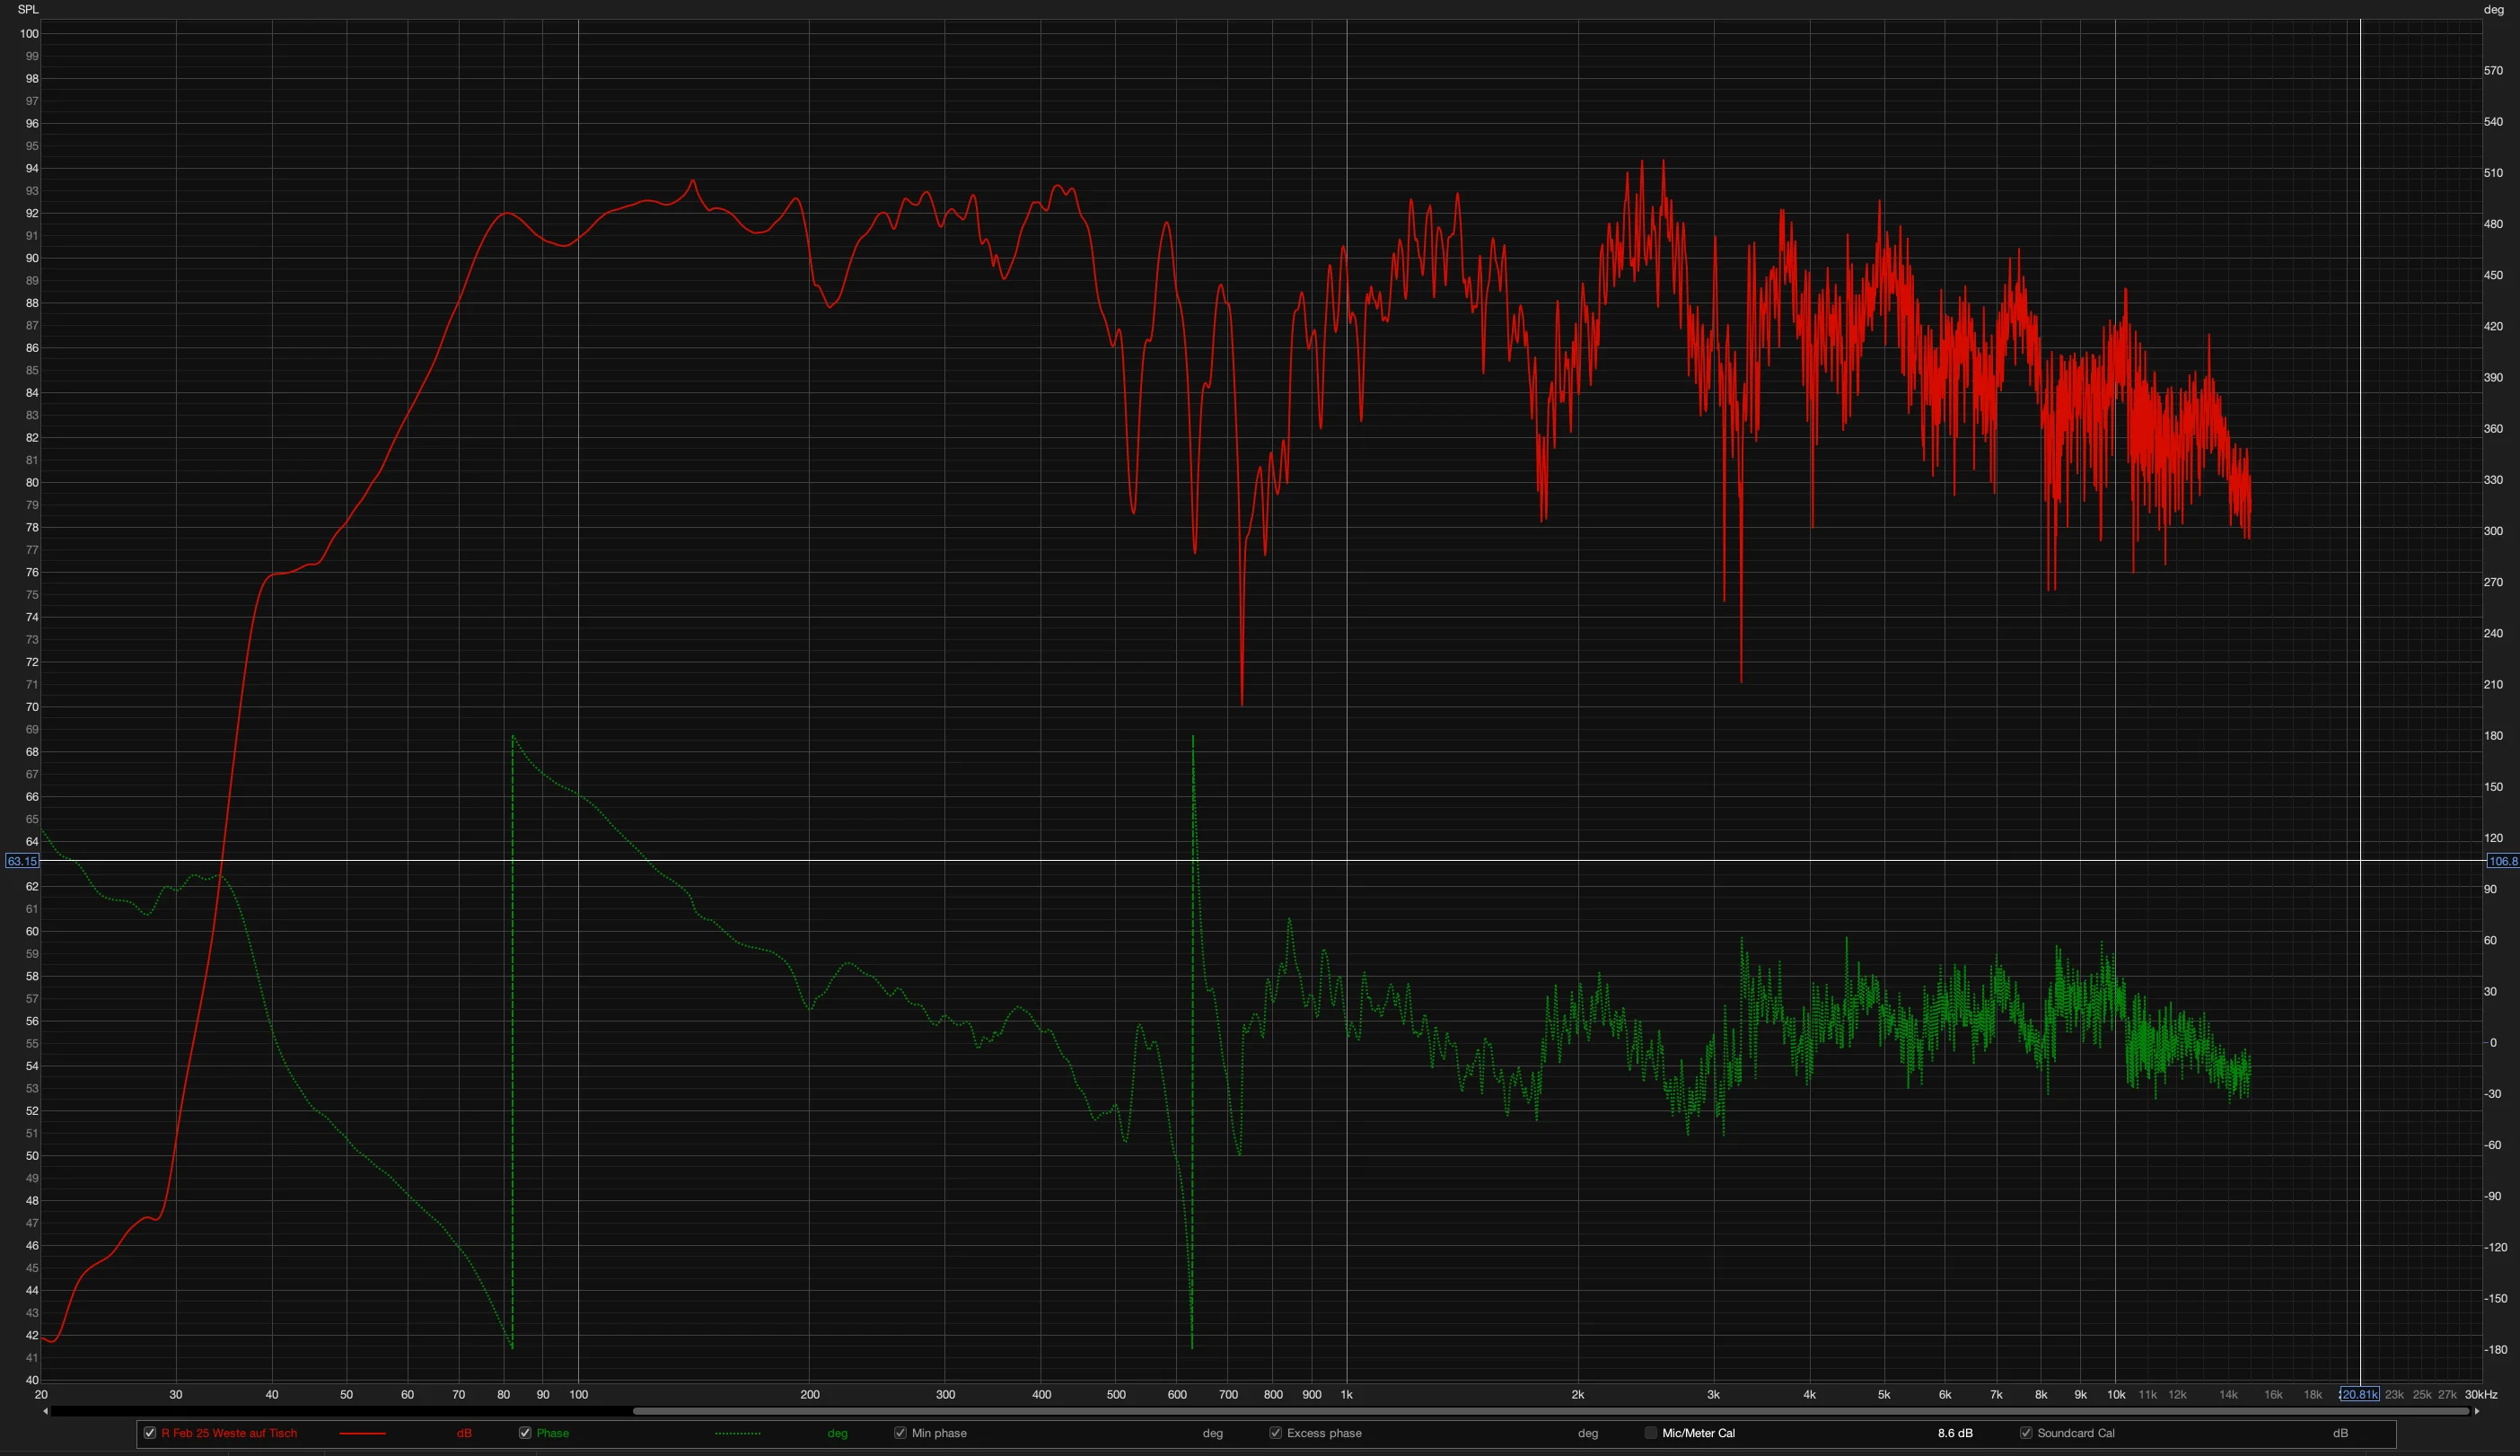Click the right arrow of the horizontal scrollbar
Screen dimensions: 2520x1456
[2476, 1411]
